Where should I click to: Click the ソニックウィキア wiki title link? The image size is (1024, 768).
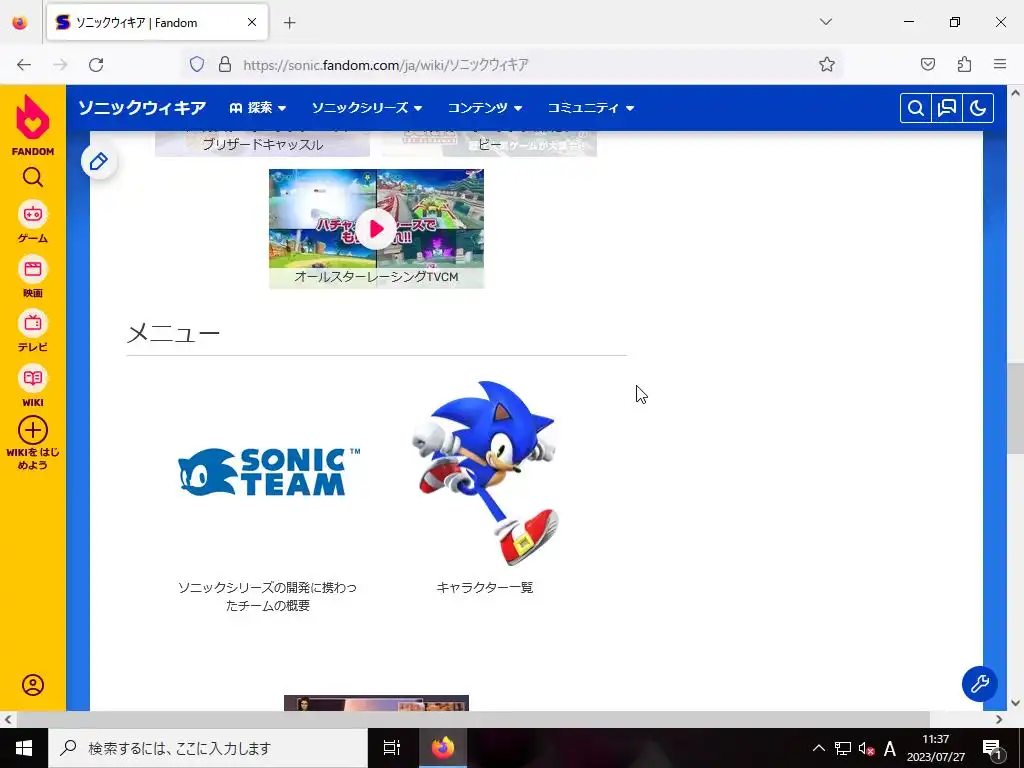pos(142,108)
